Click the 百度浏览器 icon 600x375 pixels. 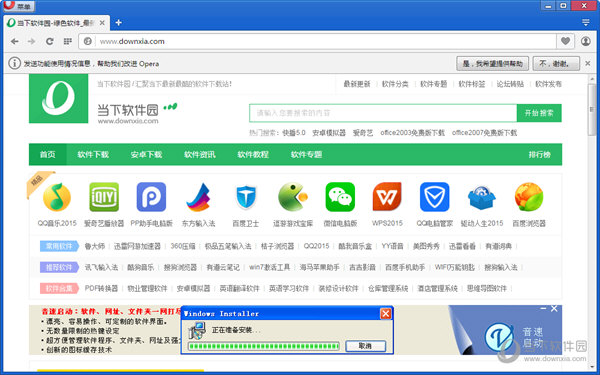(529, 197)
